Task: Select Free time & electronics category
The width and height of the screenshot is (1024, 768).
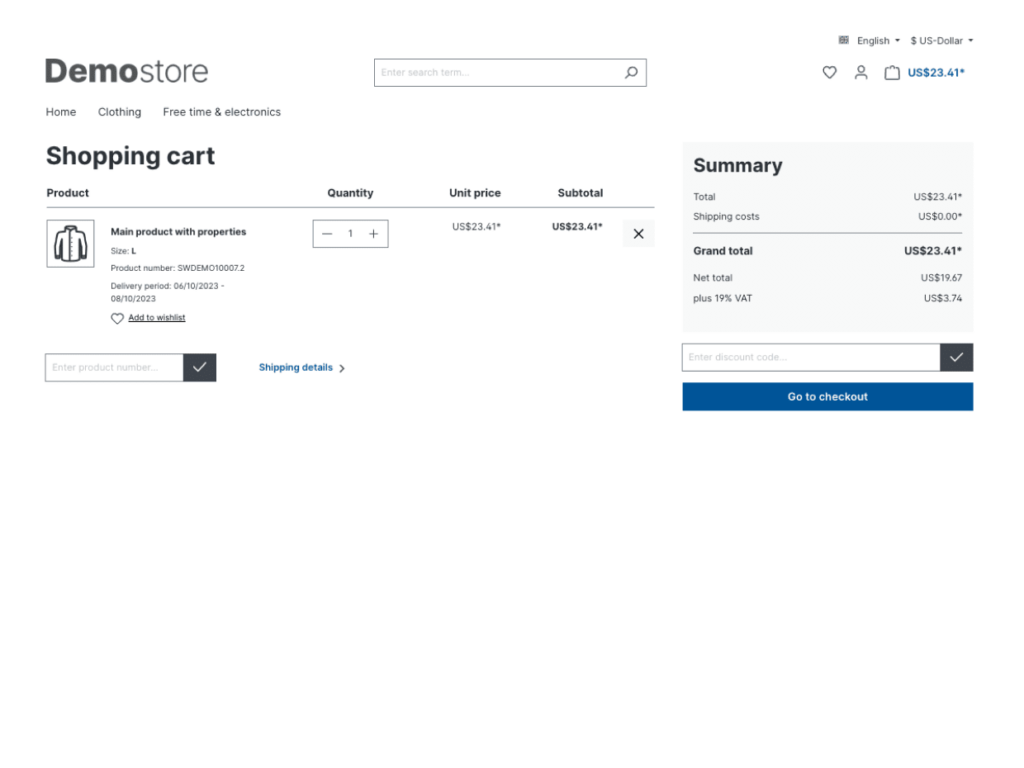Action: click(x=221, y=112)
